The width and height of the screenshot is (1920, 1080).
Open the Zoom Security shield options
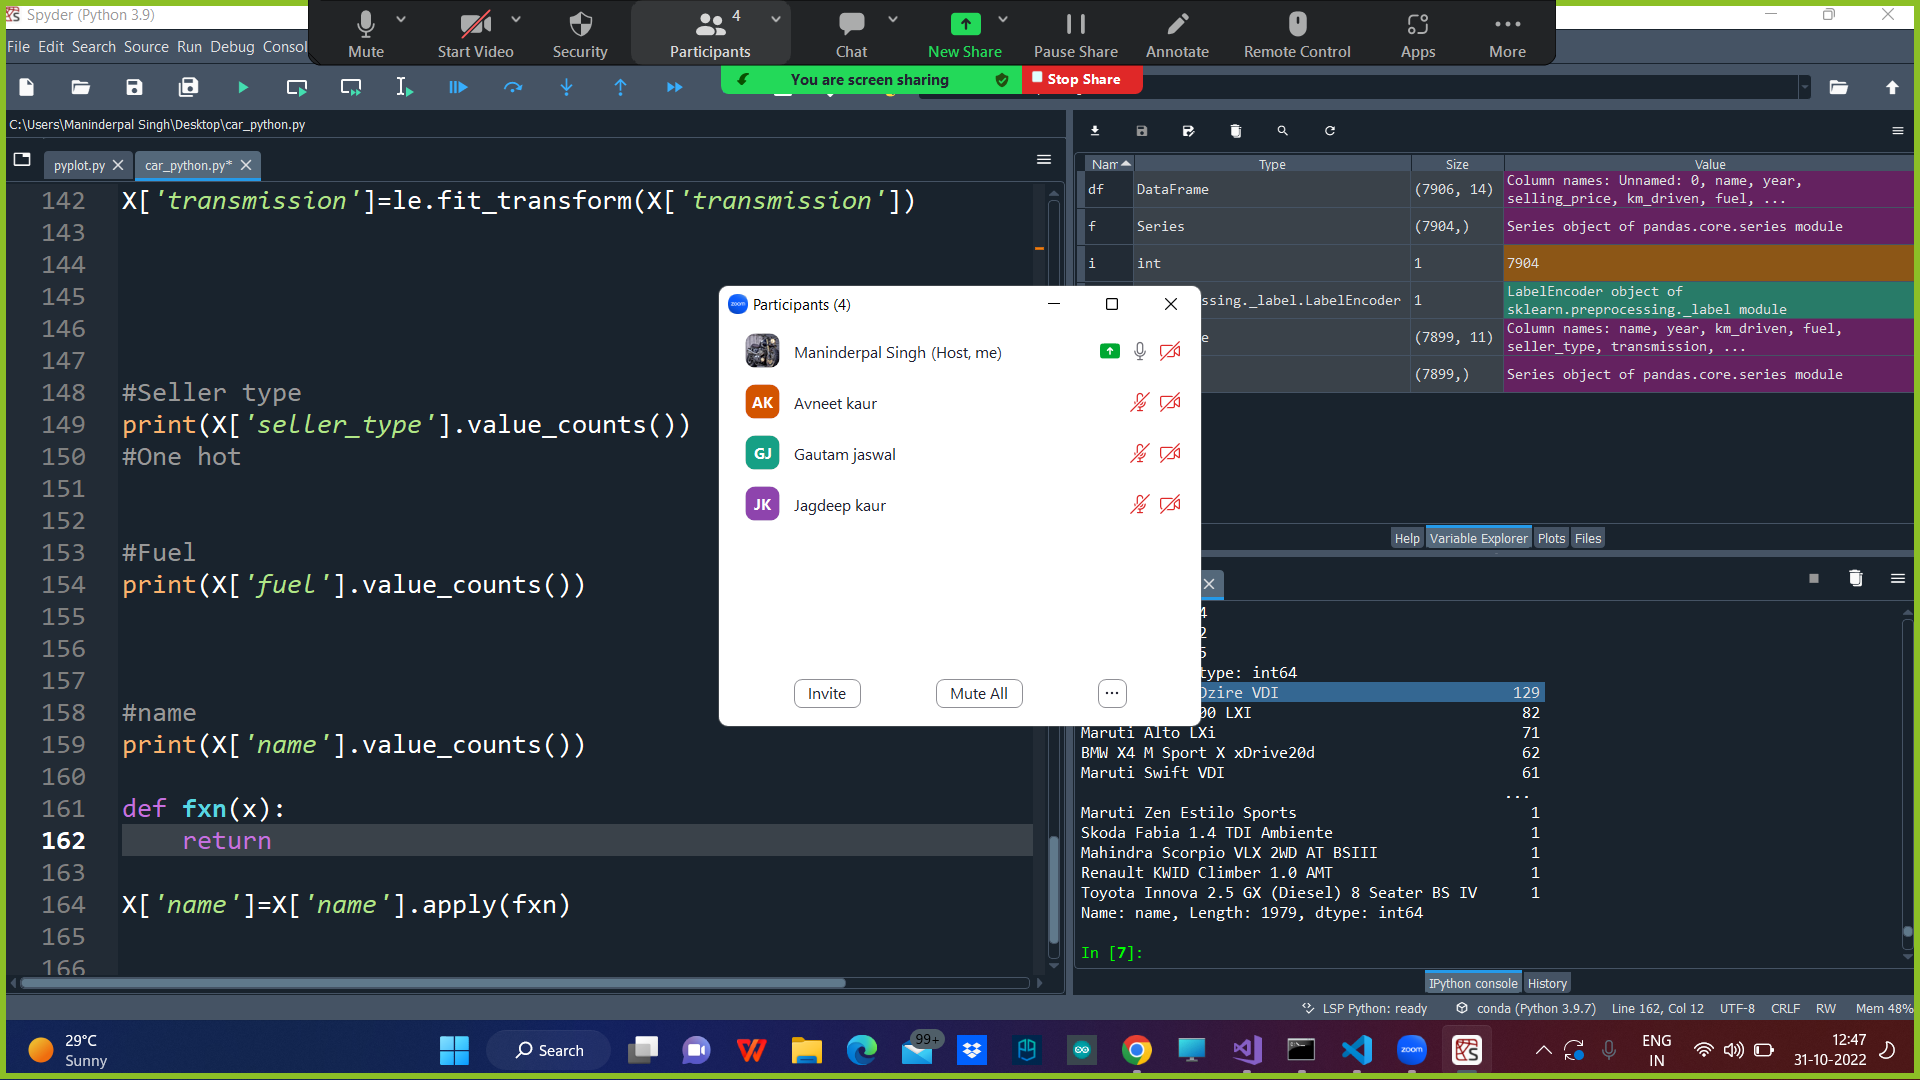[x=580, y=33]
